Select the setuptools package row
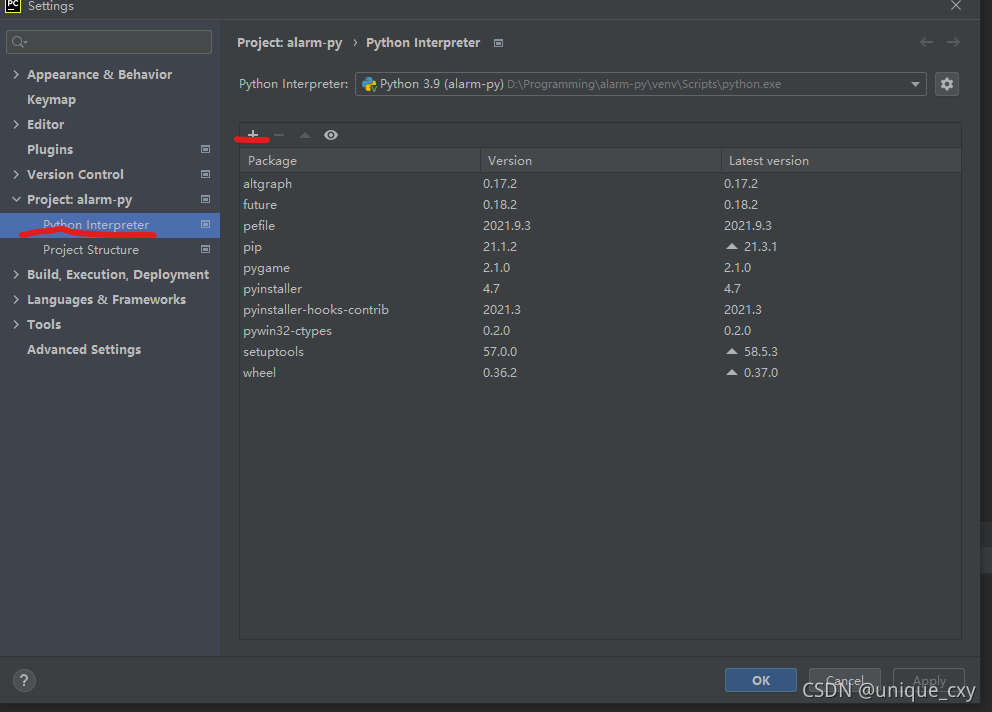The image size is (992, 712). pos(600,351)
